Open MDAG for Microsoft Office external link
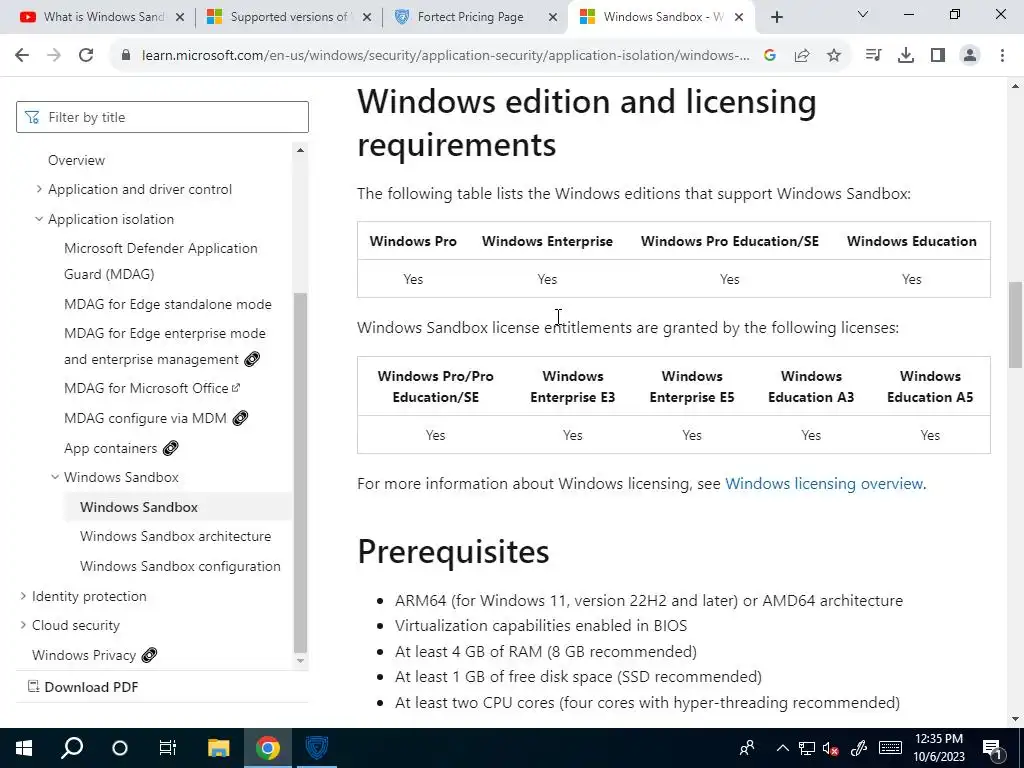The width and height of the screenshot is (1024, 768). click(152, 388)
